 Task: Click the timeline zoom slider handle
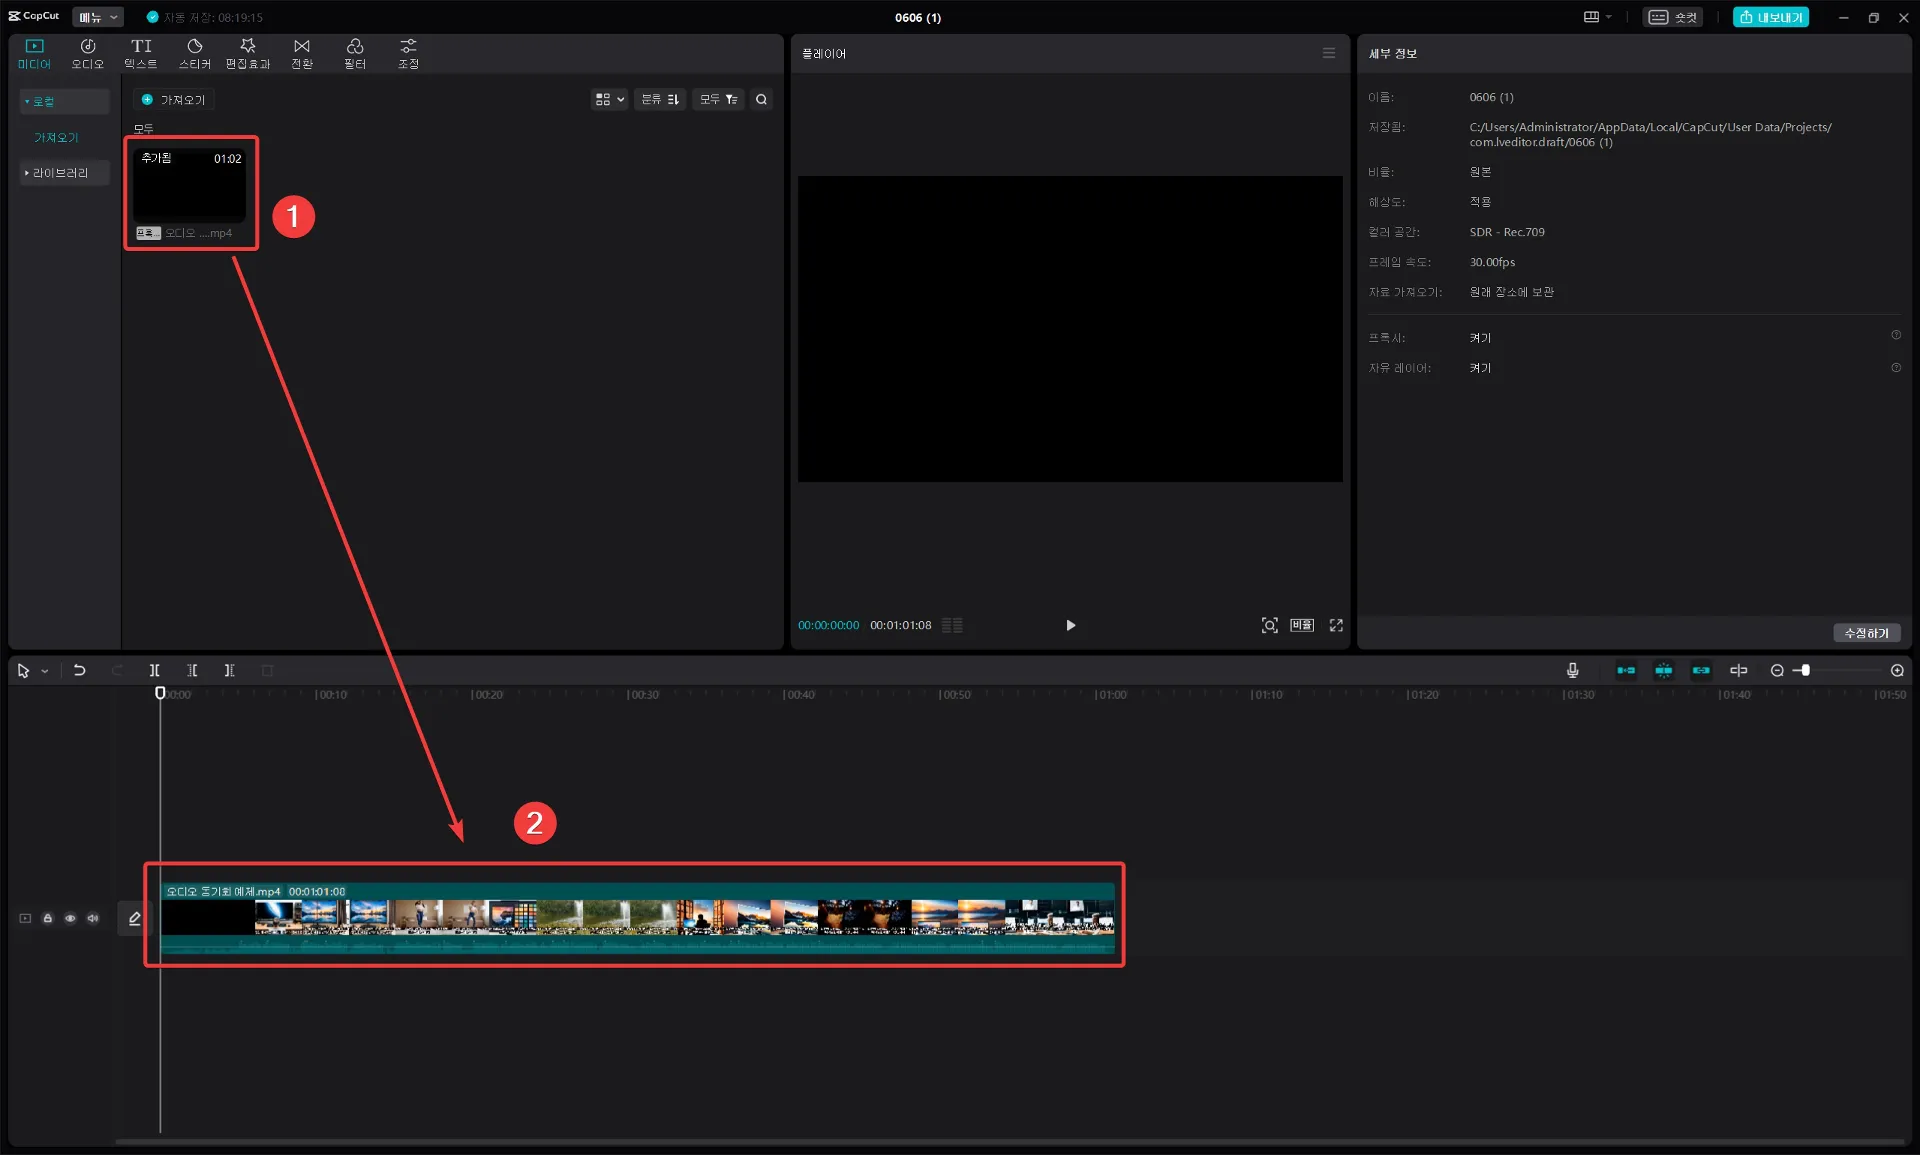1805,671
